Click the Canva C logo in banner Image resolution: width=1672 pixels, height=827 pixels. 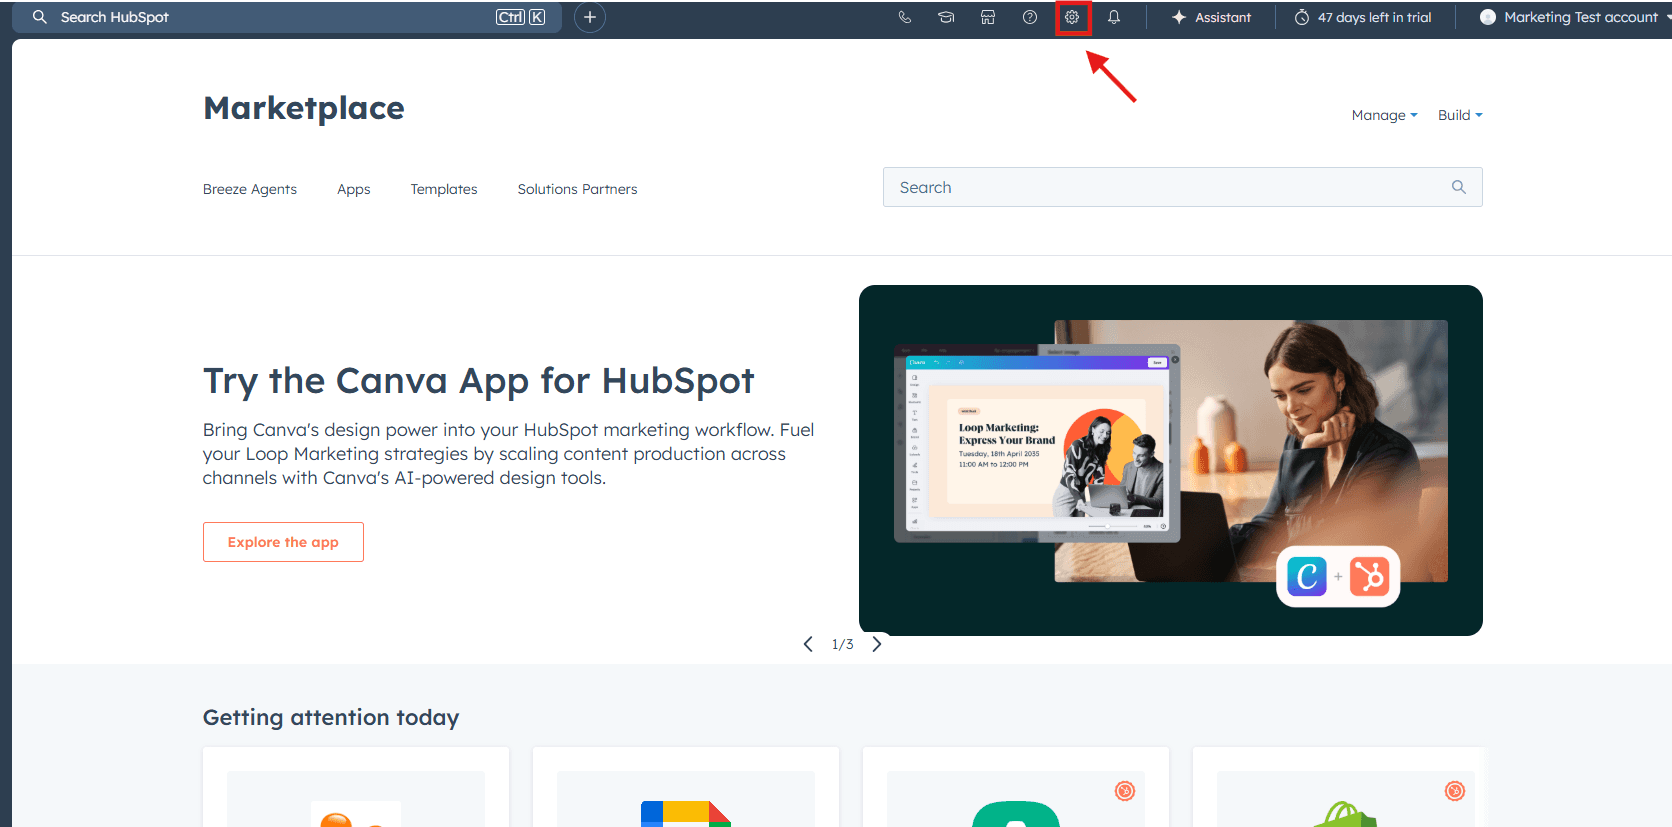click(1306, 576)
